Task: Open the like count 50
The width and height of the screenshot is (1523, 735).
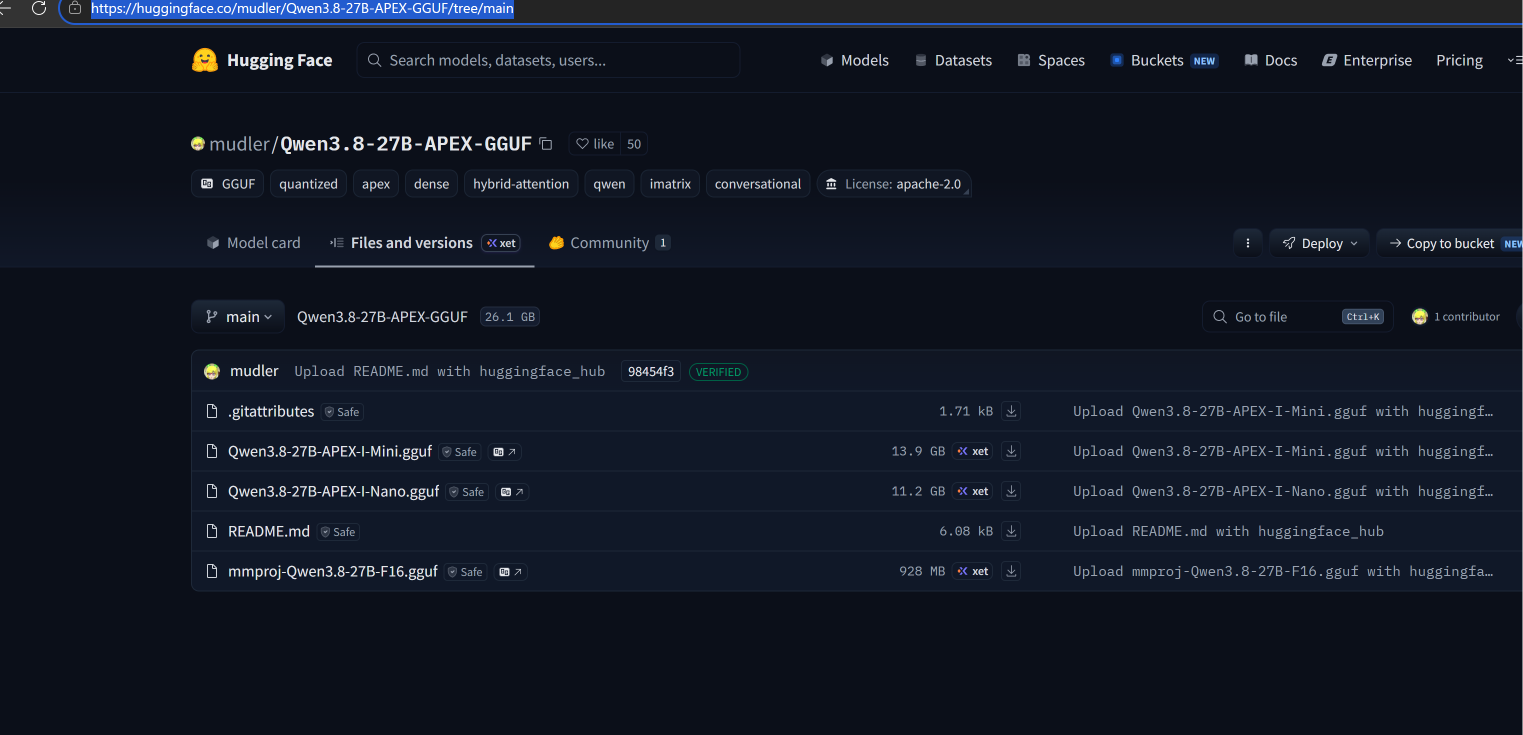Action: pyautogui.click(x=634, y=144)
